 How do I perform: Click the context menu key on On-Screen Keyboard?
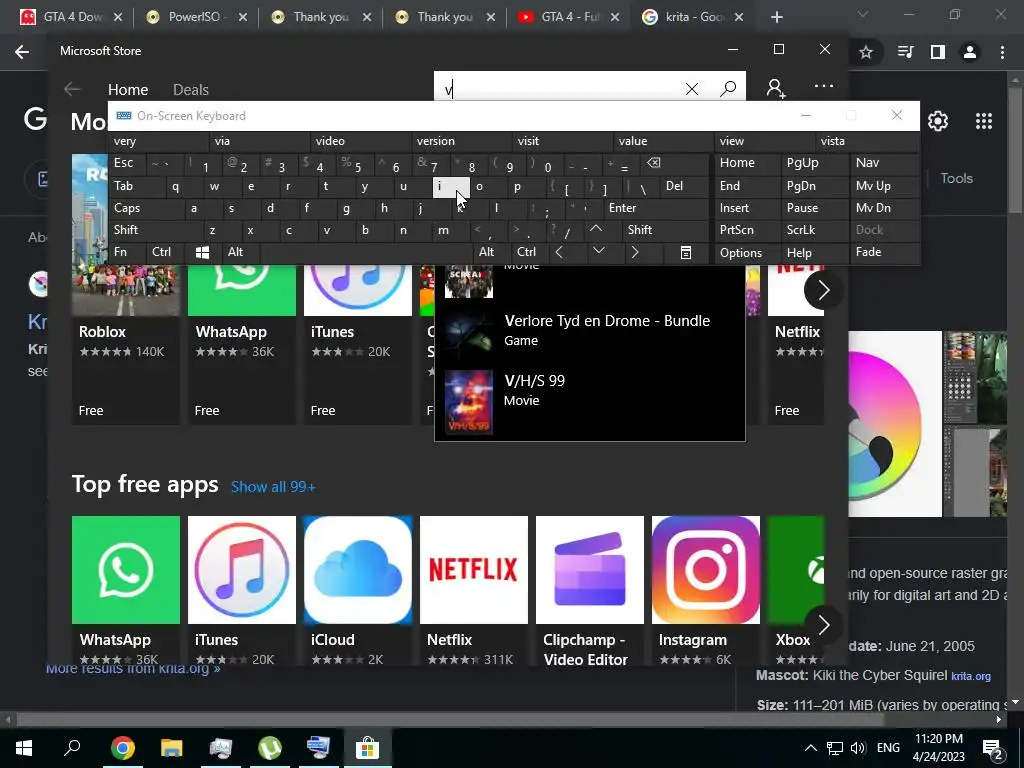(x=686, y=253)
